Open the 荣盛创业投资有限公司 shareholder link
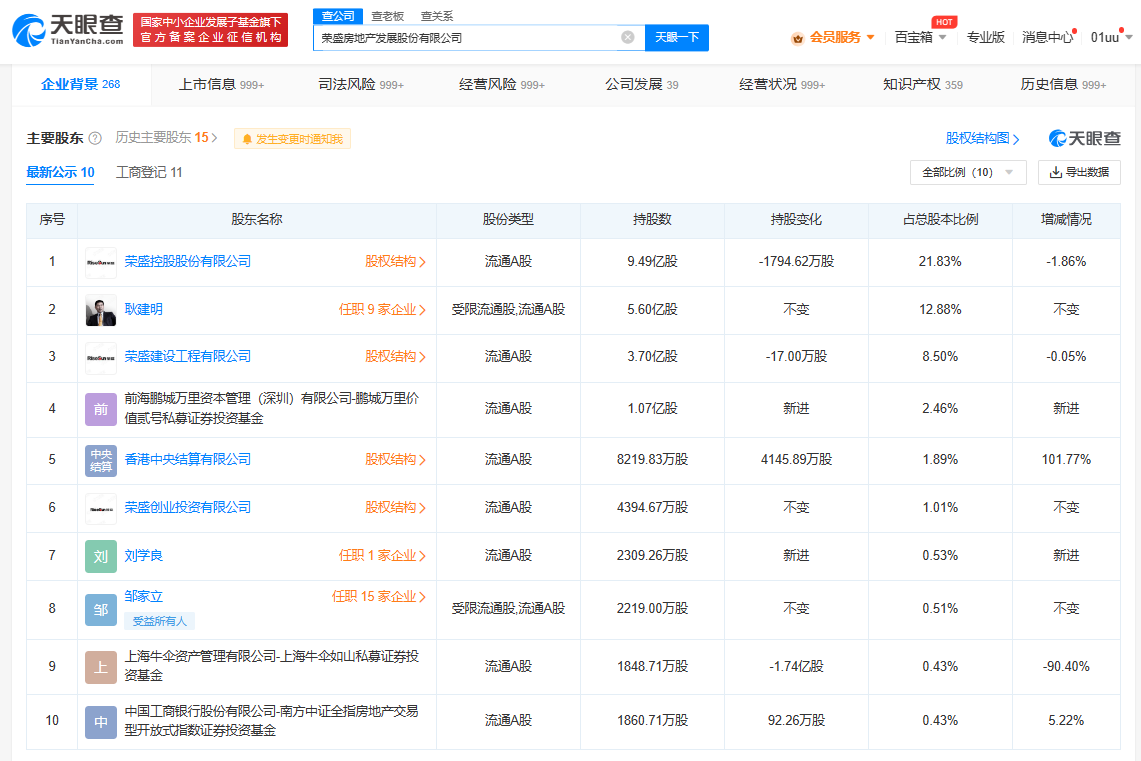Image resolution: width=1141 pixels, height=761 pixels. 188,507
